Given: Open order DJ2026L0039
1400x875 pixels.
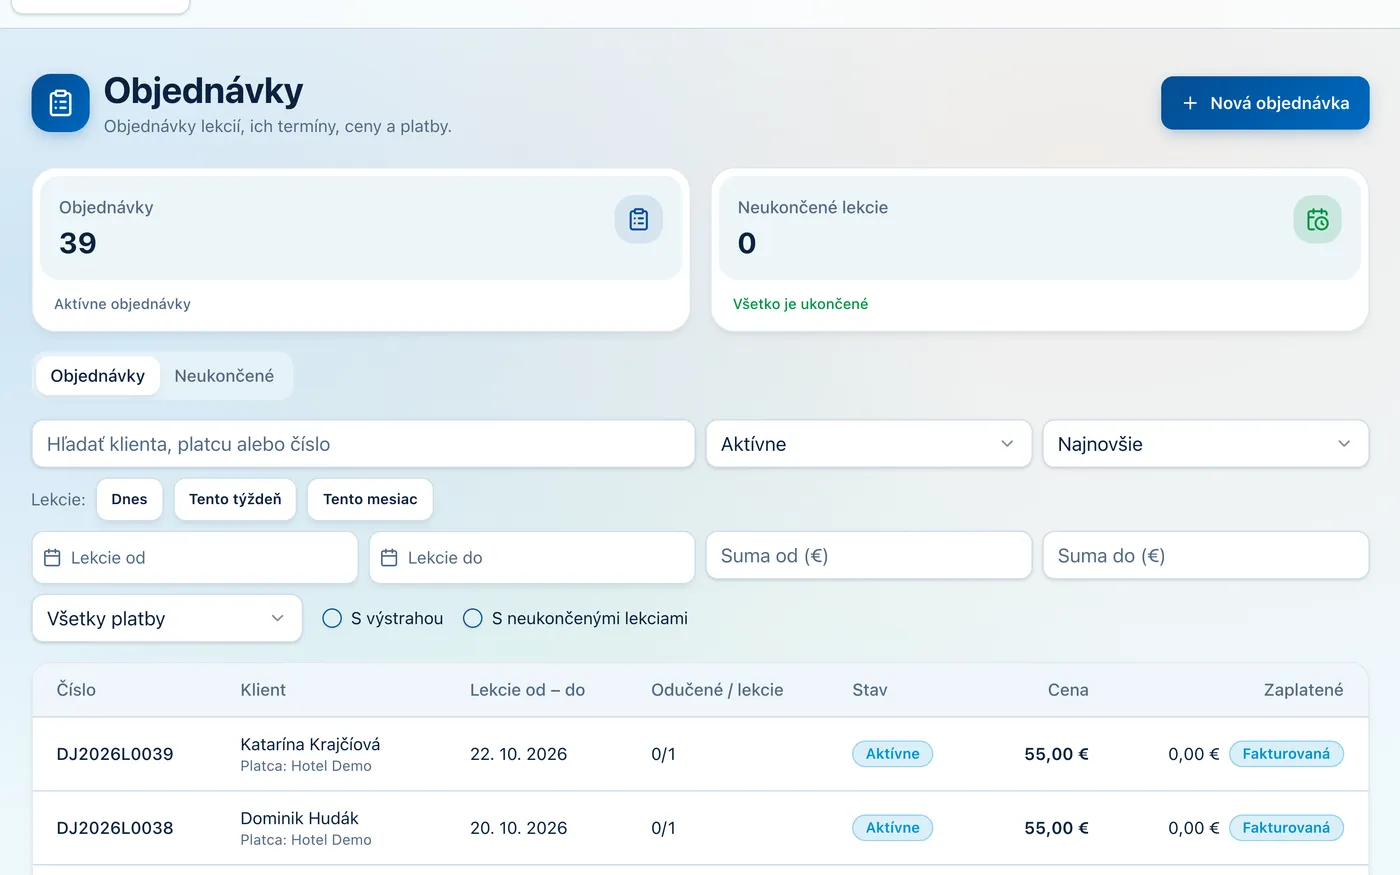Looking at the screenshot, I should (x=115, y=754).
